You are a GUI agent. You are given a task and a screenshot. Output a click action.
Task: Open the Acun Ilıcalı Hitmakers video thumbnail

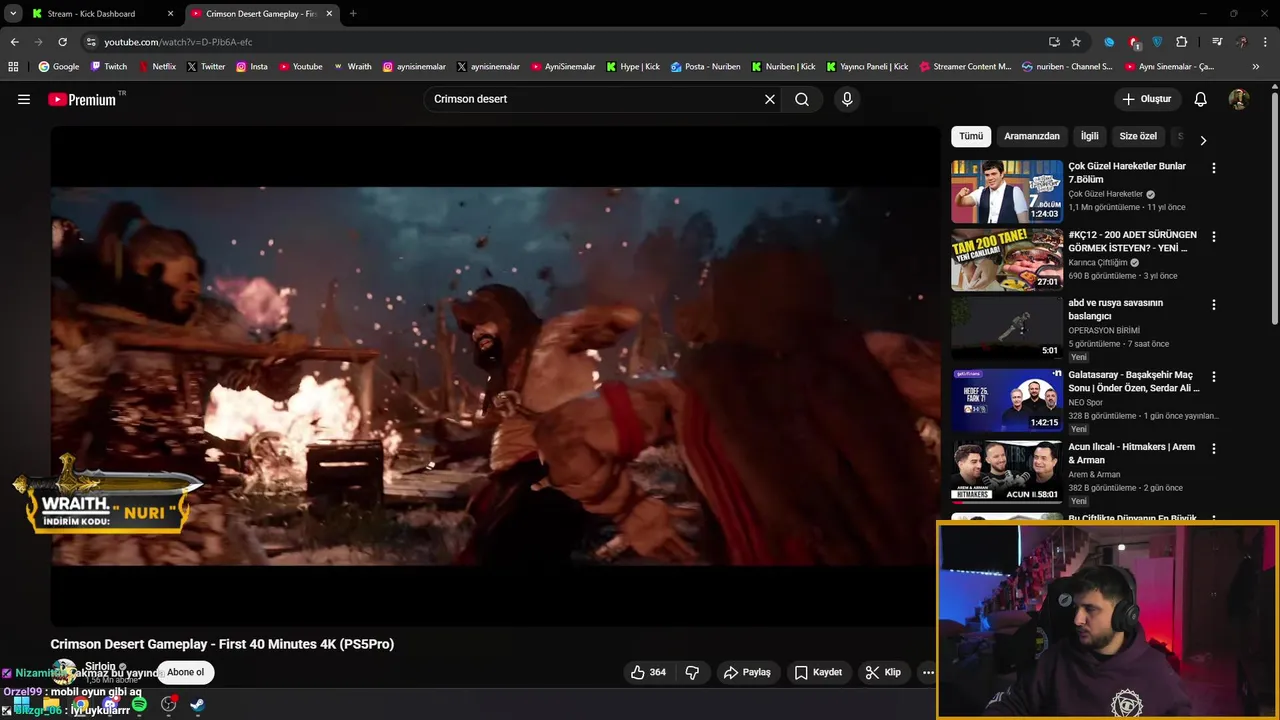(1007, 472)
